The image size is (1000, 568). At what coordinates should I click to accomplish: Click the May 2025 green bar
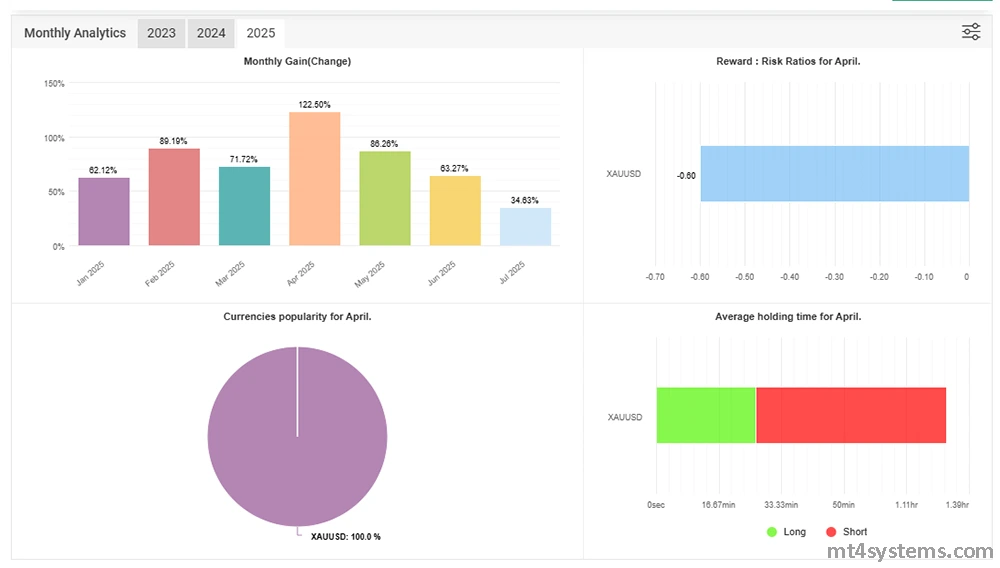click(385, 199)
